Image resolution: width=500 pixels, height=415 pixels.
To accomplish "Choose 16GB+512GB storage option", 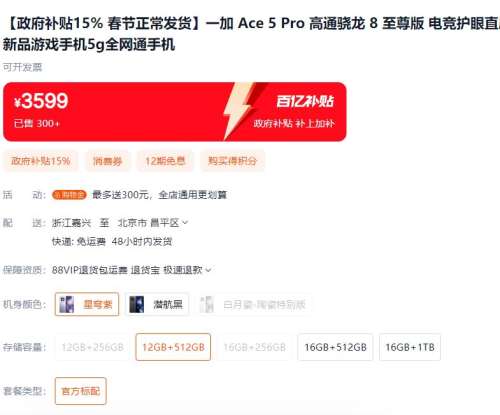I will (x=335, y=347).
